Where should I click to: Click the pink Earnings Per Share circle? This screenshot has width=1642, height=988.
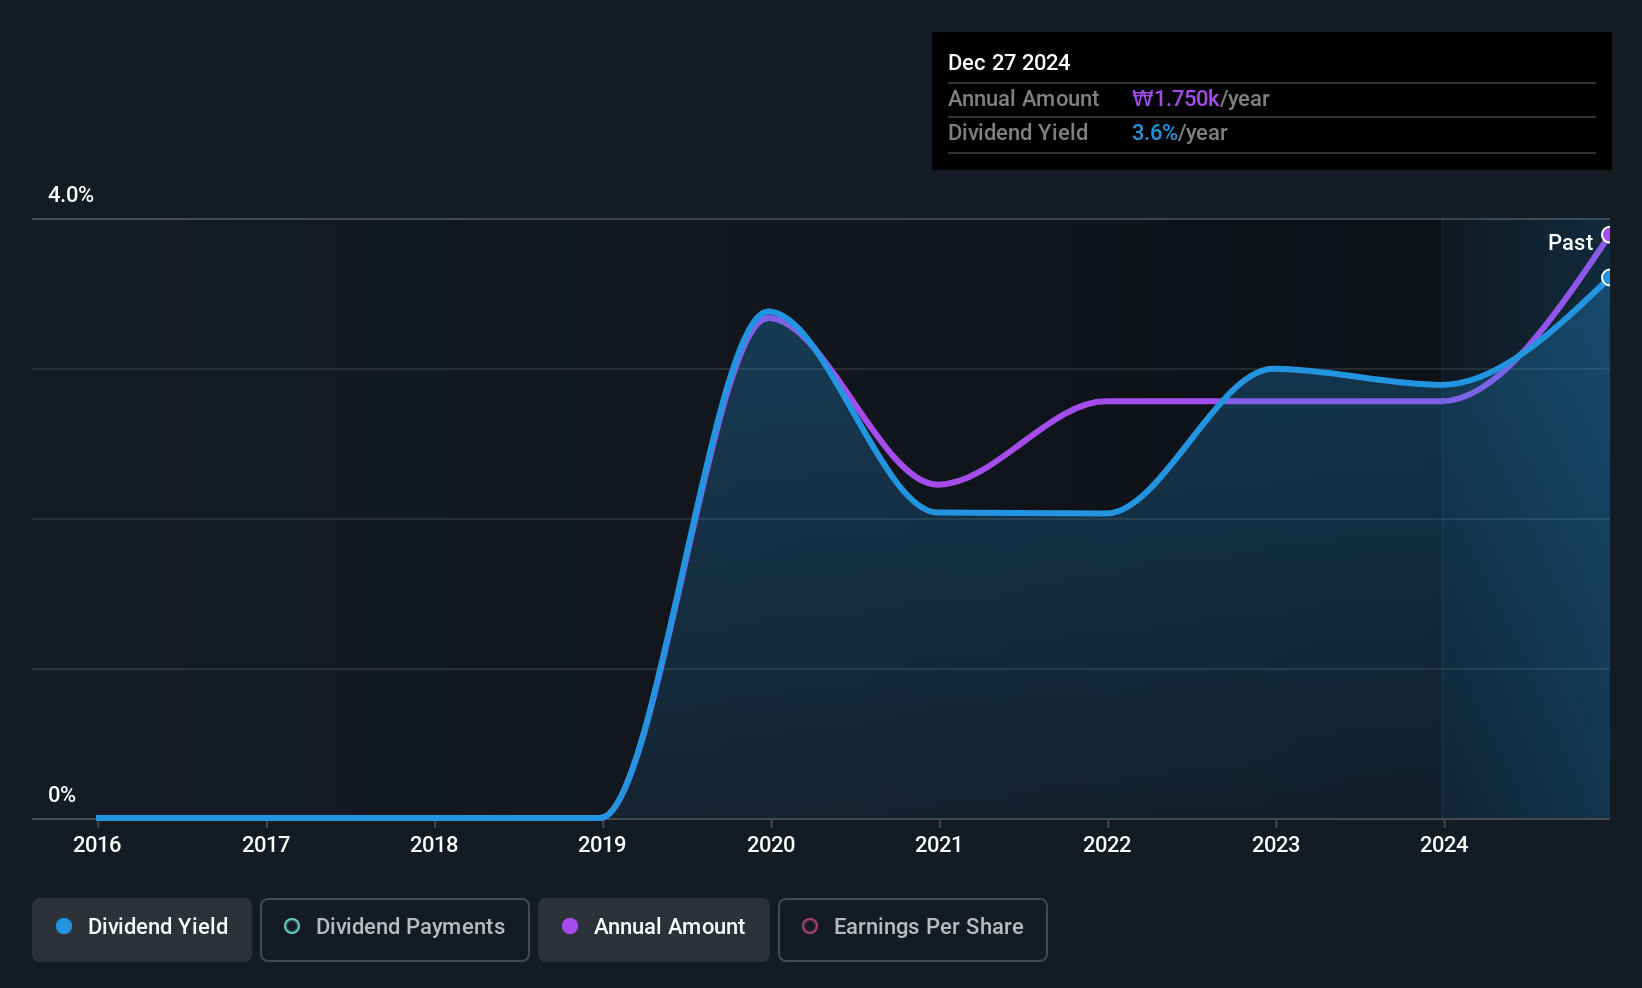[810, 926]
